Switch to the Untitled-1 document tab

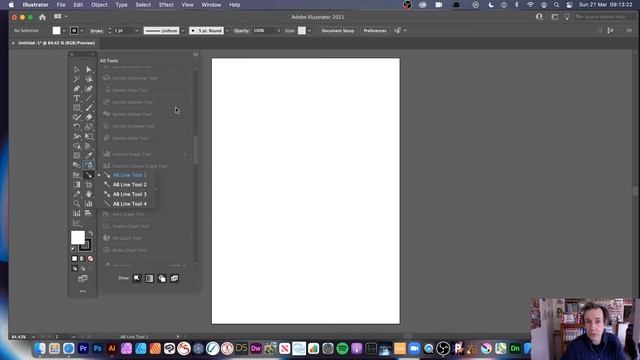[x=56, y=43]
